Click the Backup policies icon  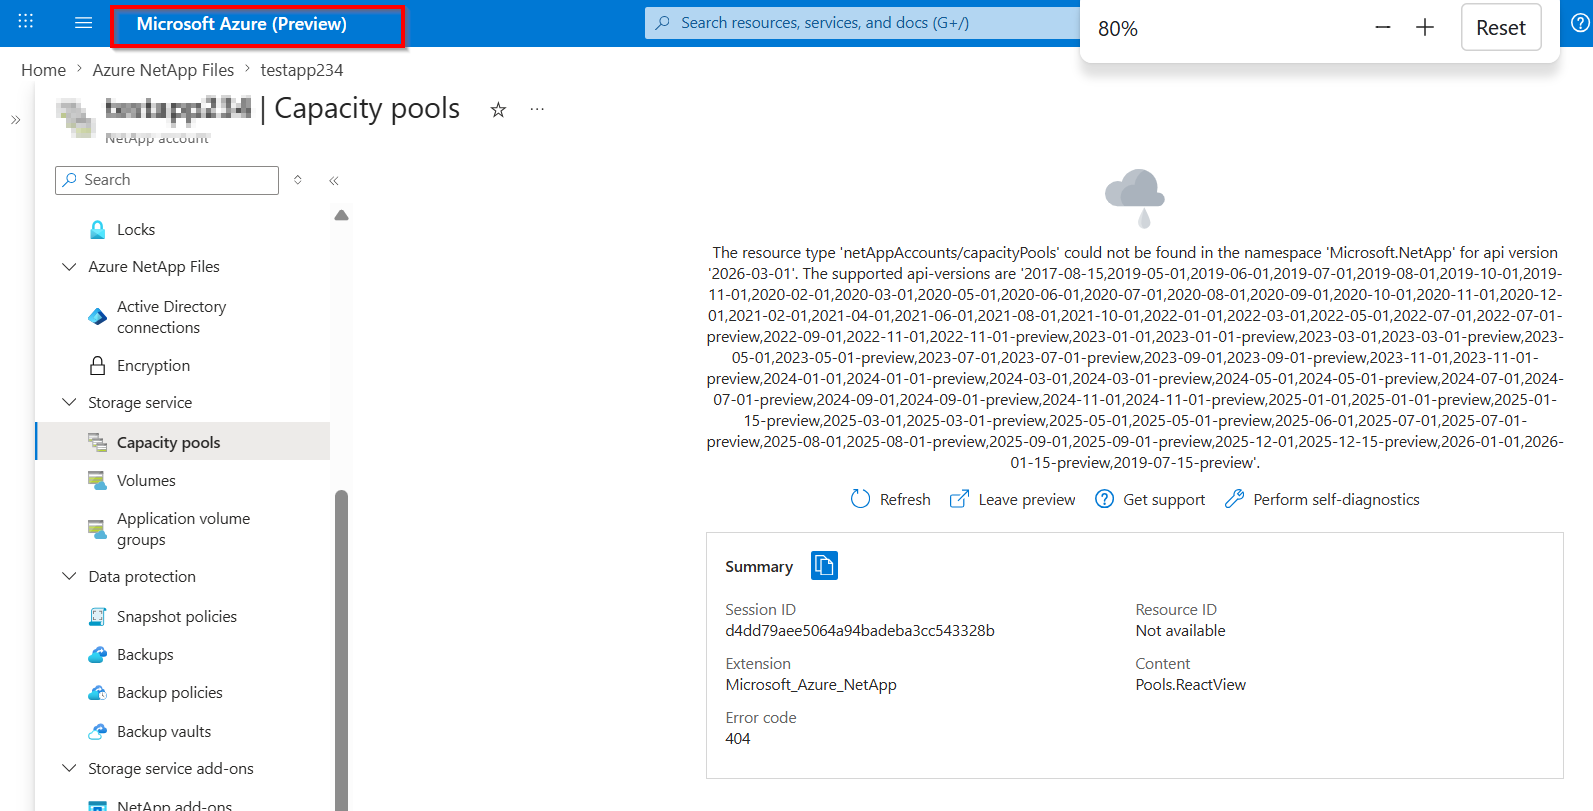click(x=98, y=693)
